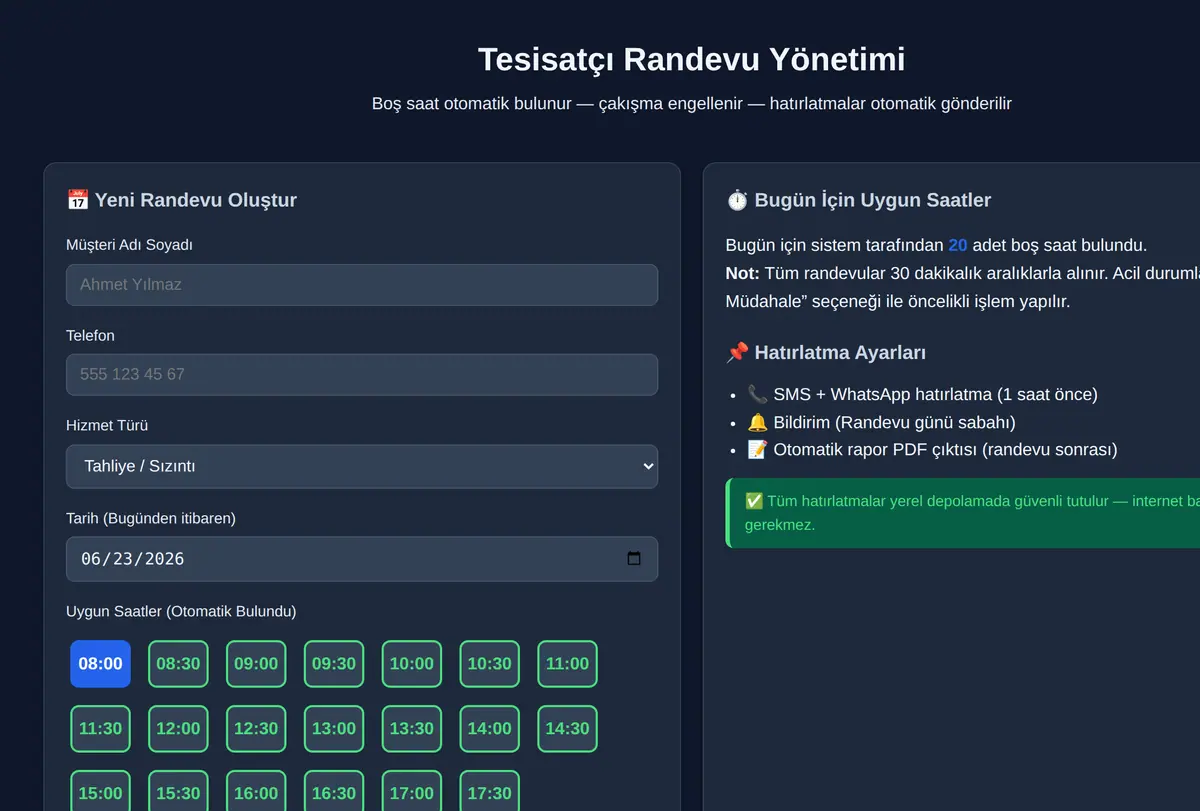The height and width of the screenshot is (811, 1200).
Task: Click the Hatırlatma Ayarları heading text
Action: [840, 352]
